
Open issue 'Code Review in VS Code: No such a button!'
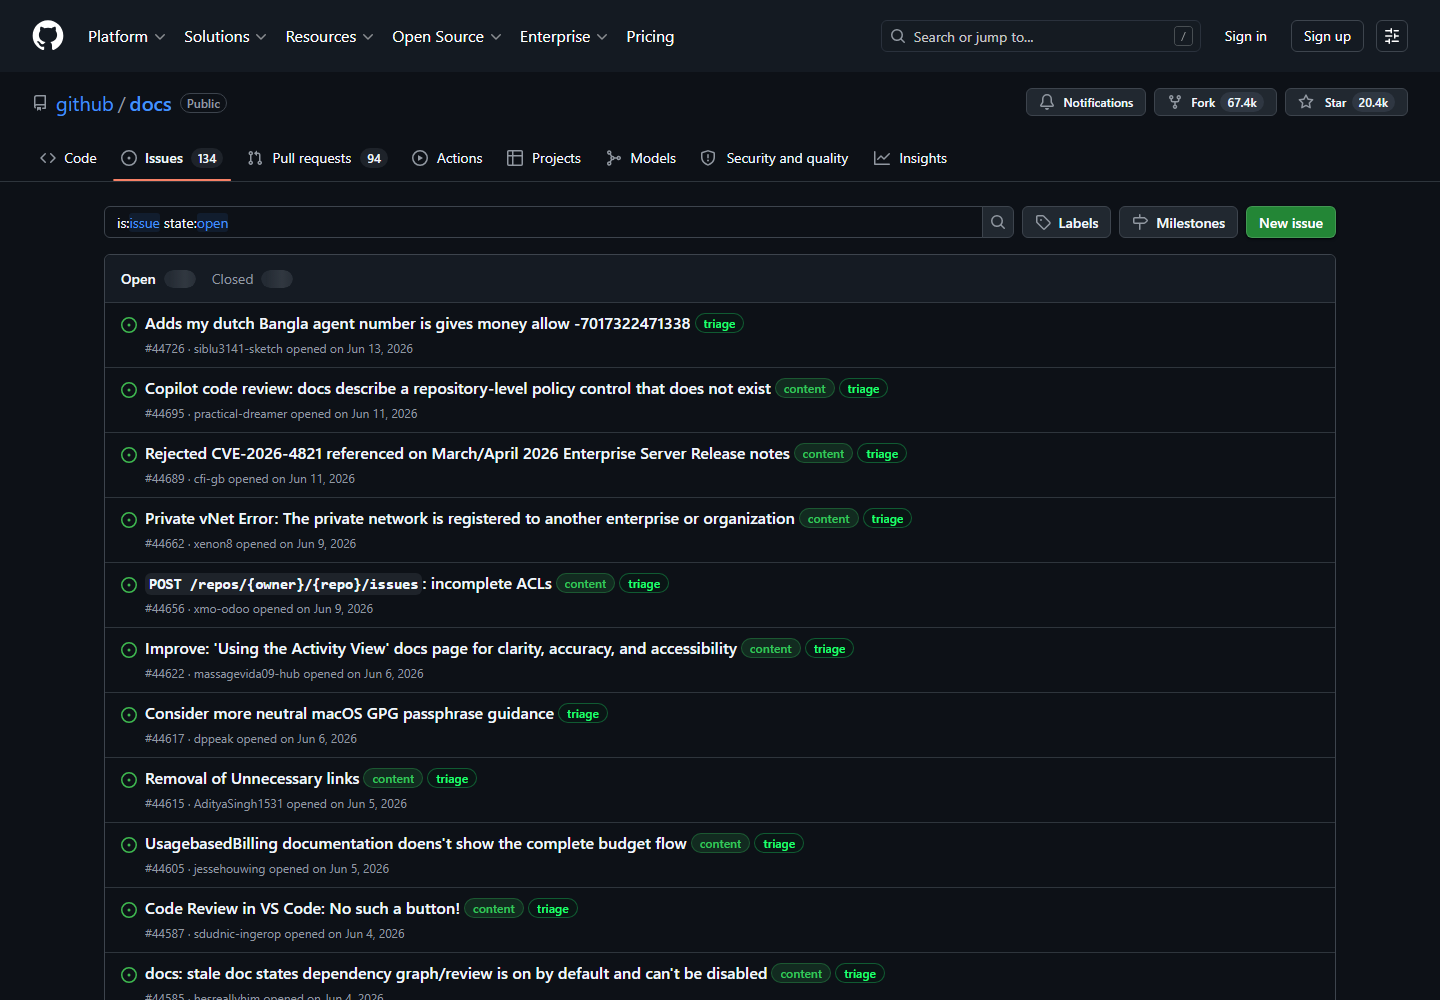click(302, 908)
